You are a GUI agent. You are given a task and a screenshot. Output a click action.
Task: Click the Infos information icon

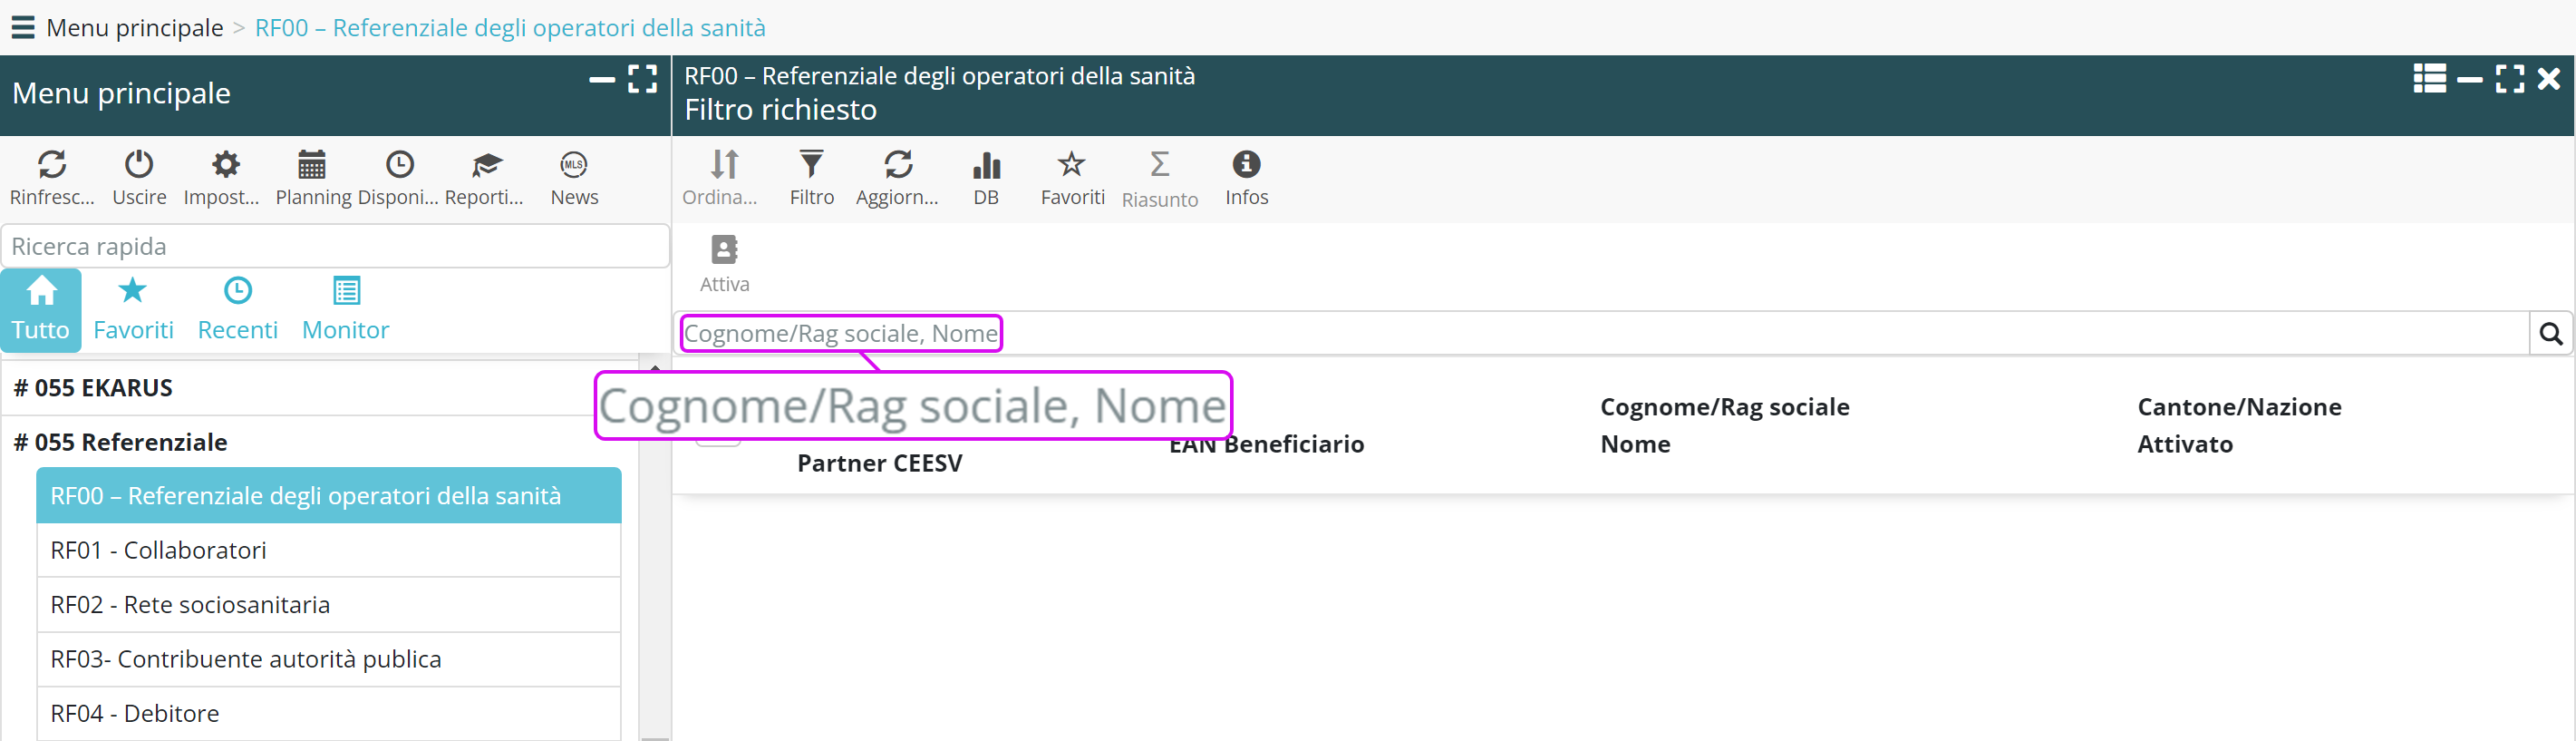1246,165
